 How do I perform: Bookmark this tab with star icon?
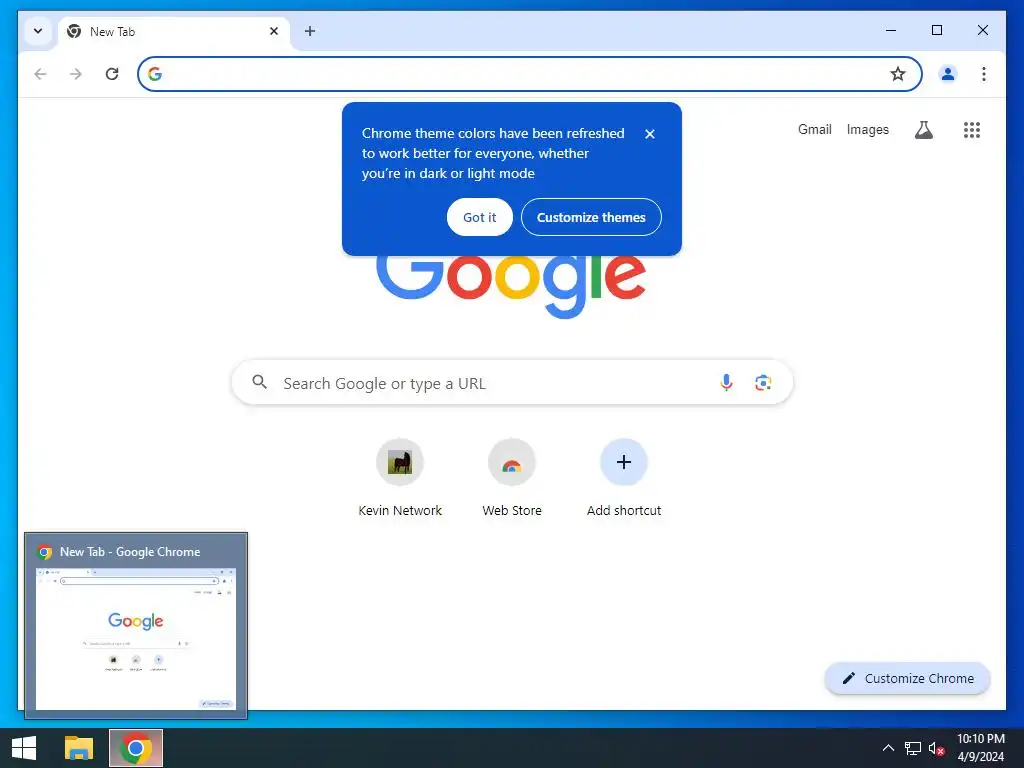coord(898,74)
